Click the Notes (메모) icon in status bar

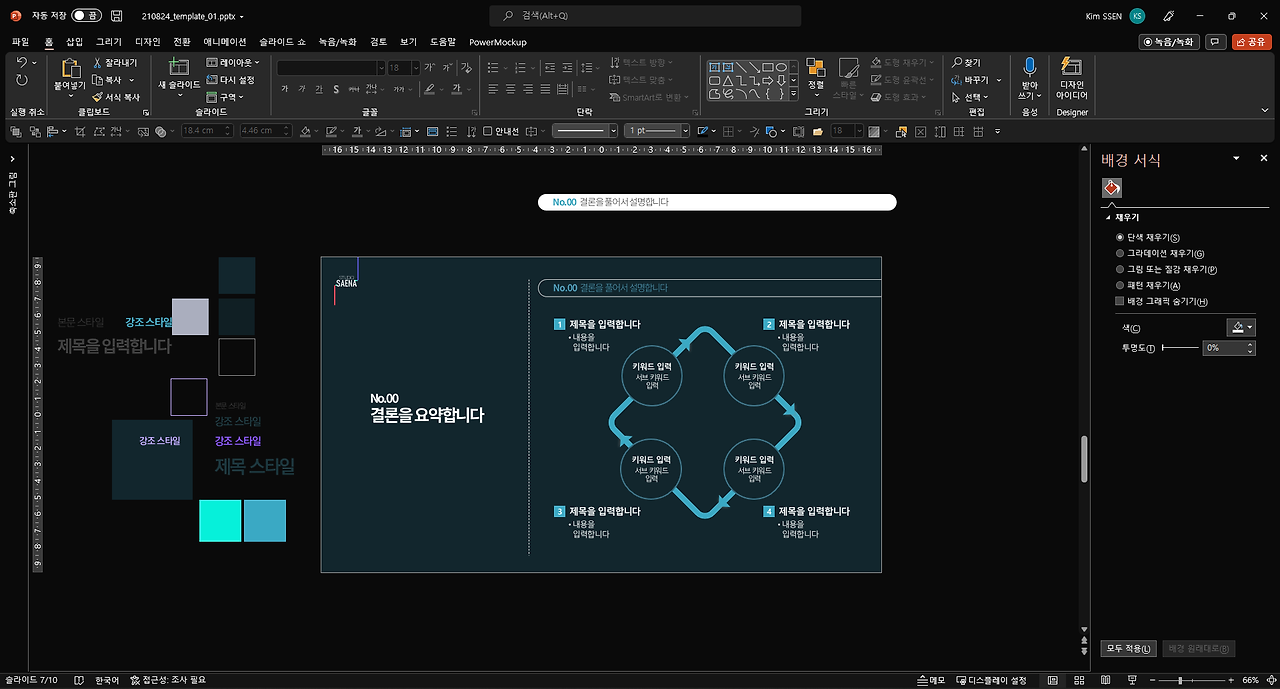931,680
